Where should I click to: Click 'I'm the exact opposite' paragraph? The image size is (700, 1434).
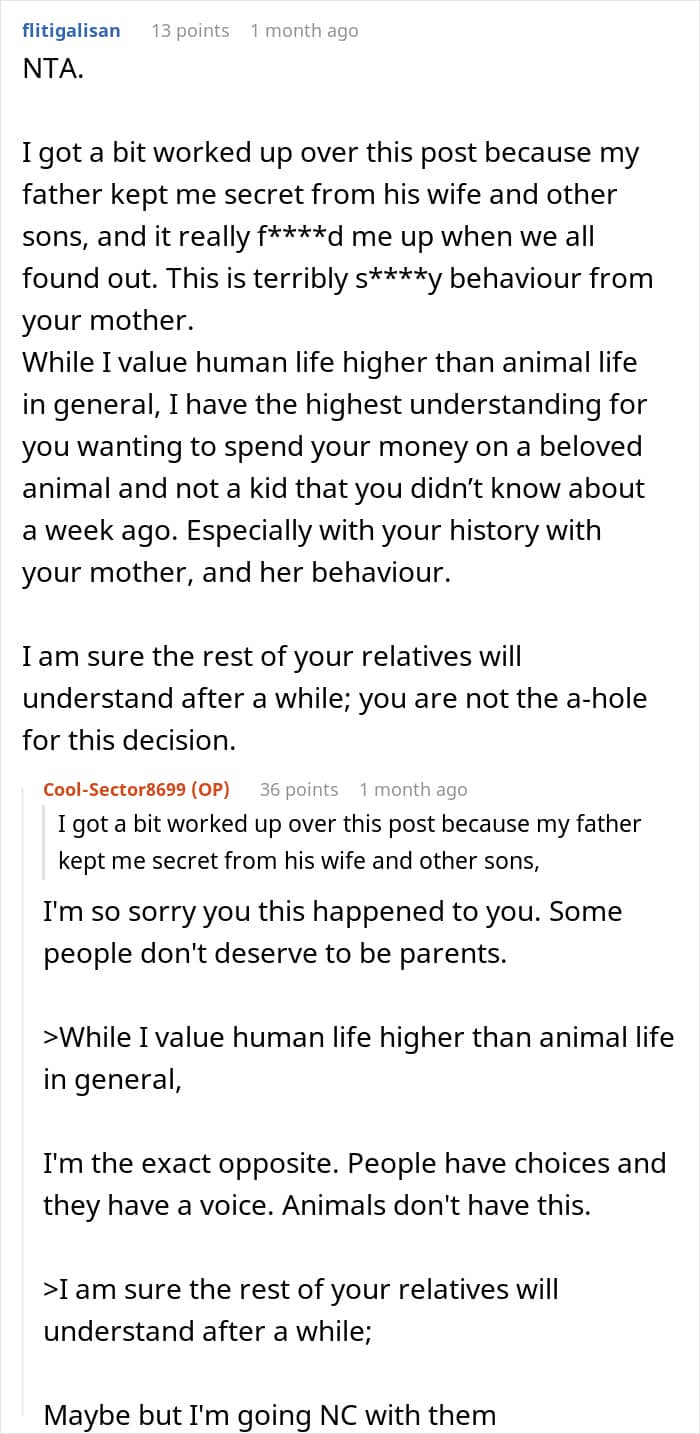click(x=354, y=1184)
